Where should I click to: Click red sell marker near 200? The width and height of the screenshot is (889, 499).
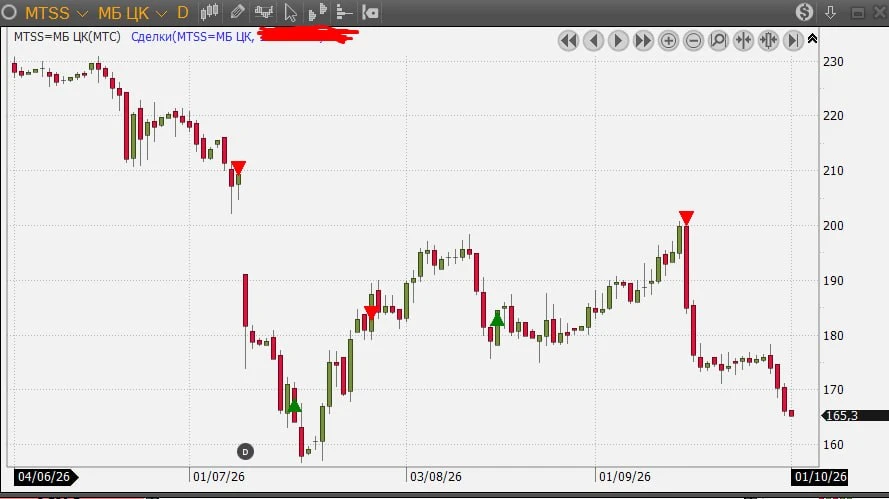(x=686, y=218)
